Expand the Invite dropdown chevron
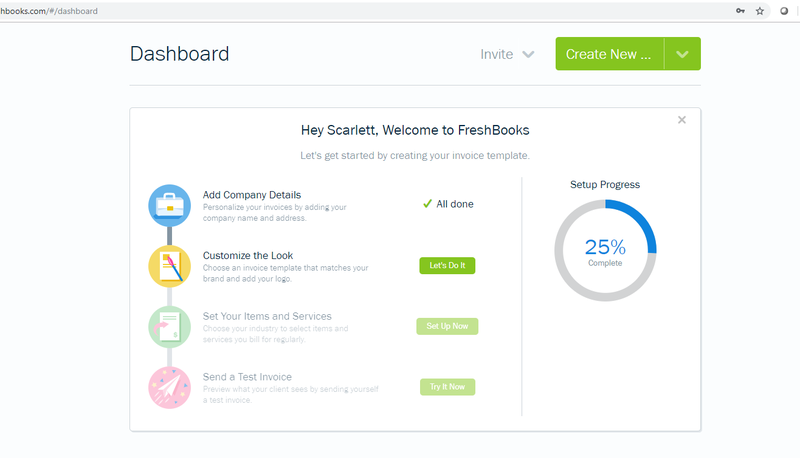The image size is (800, 458). pyautogui.click(x=529, y=54)
